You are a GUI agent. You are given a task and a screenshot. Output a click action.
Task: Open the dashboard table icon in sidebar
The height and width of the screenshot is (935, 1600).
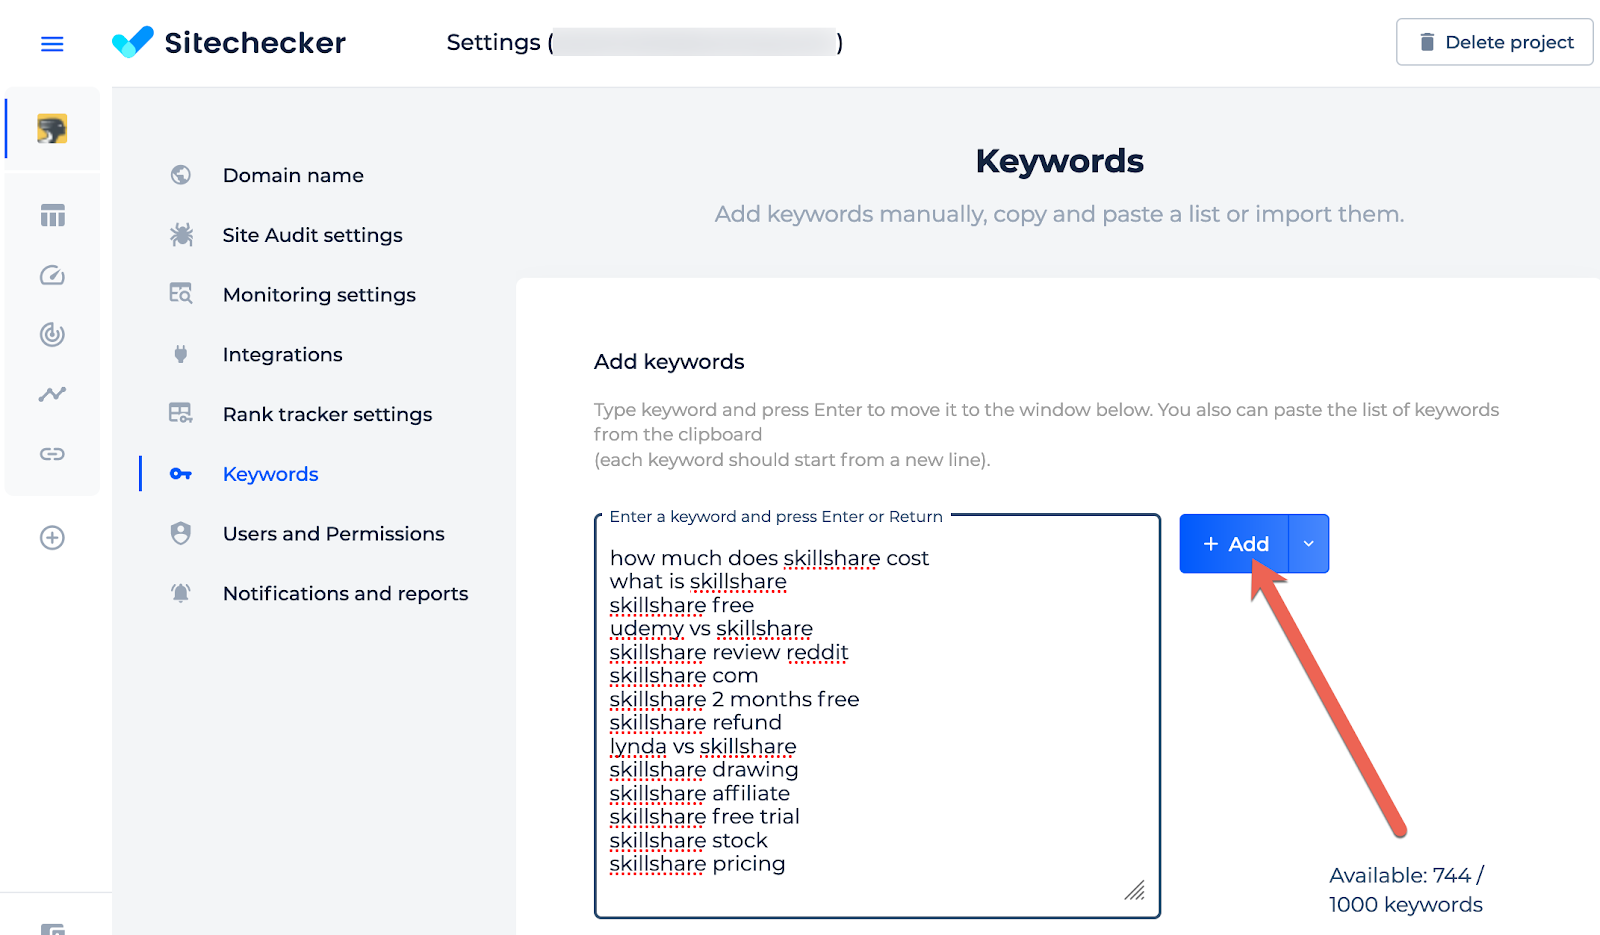click(52, 215)
